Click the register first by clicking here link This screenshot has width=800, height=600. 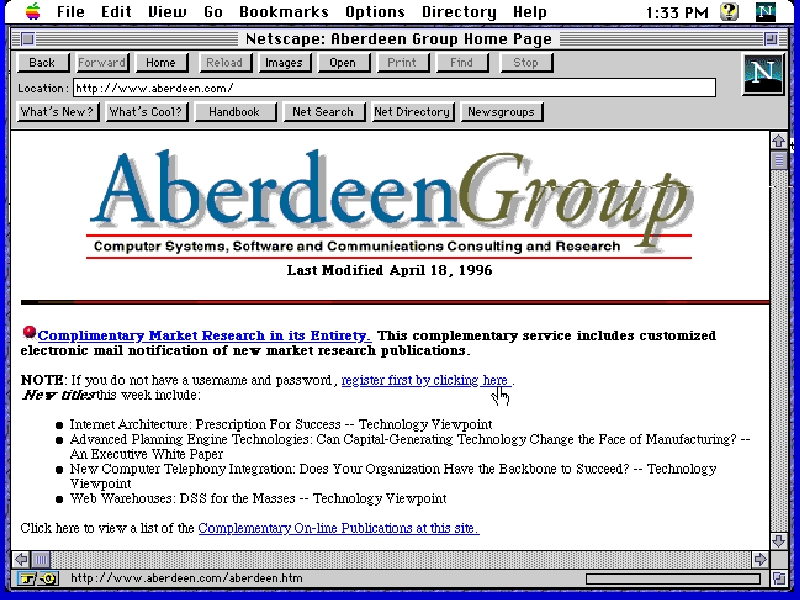tap(427, 380)
